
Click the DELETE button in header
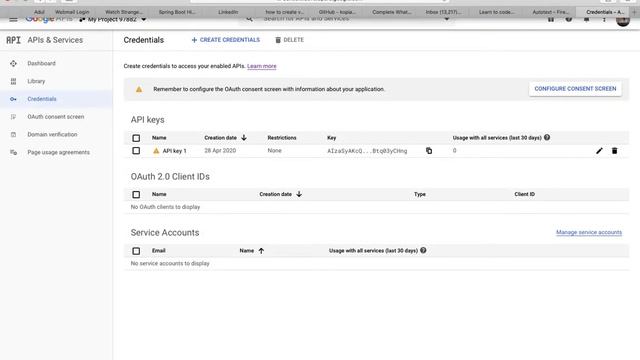pos(289,40)
